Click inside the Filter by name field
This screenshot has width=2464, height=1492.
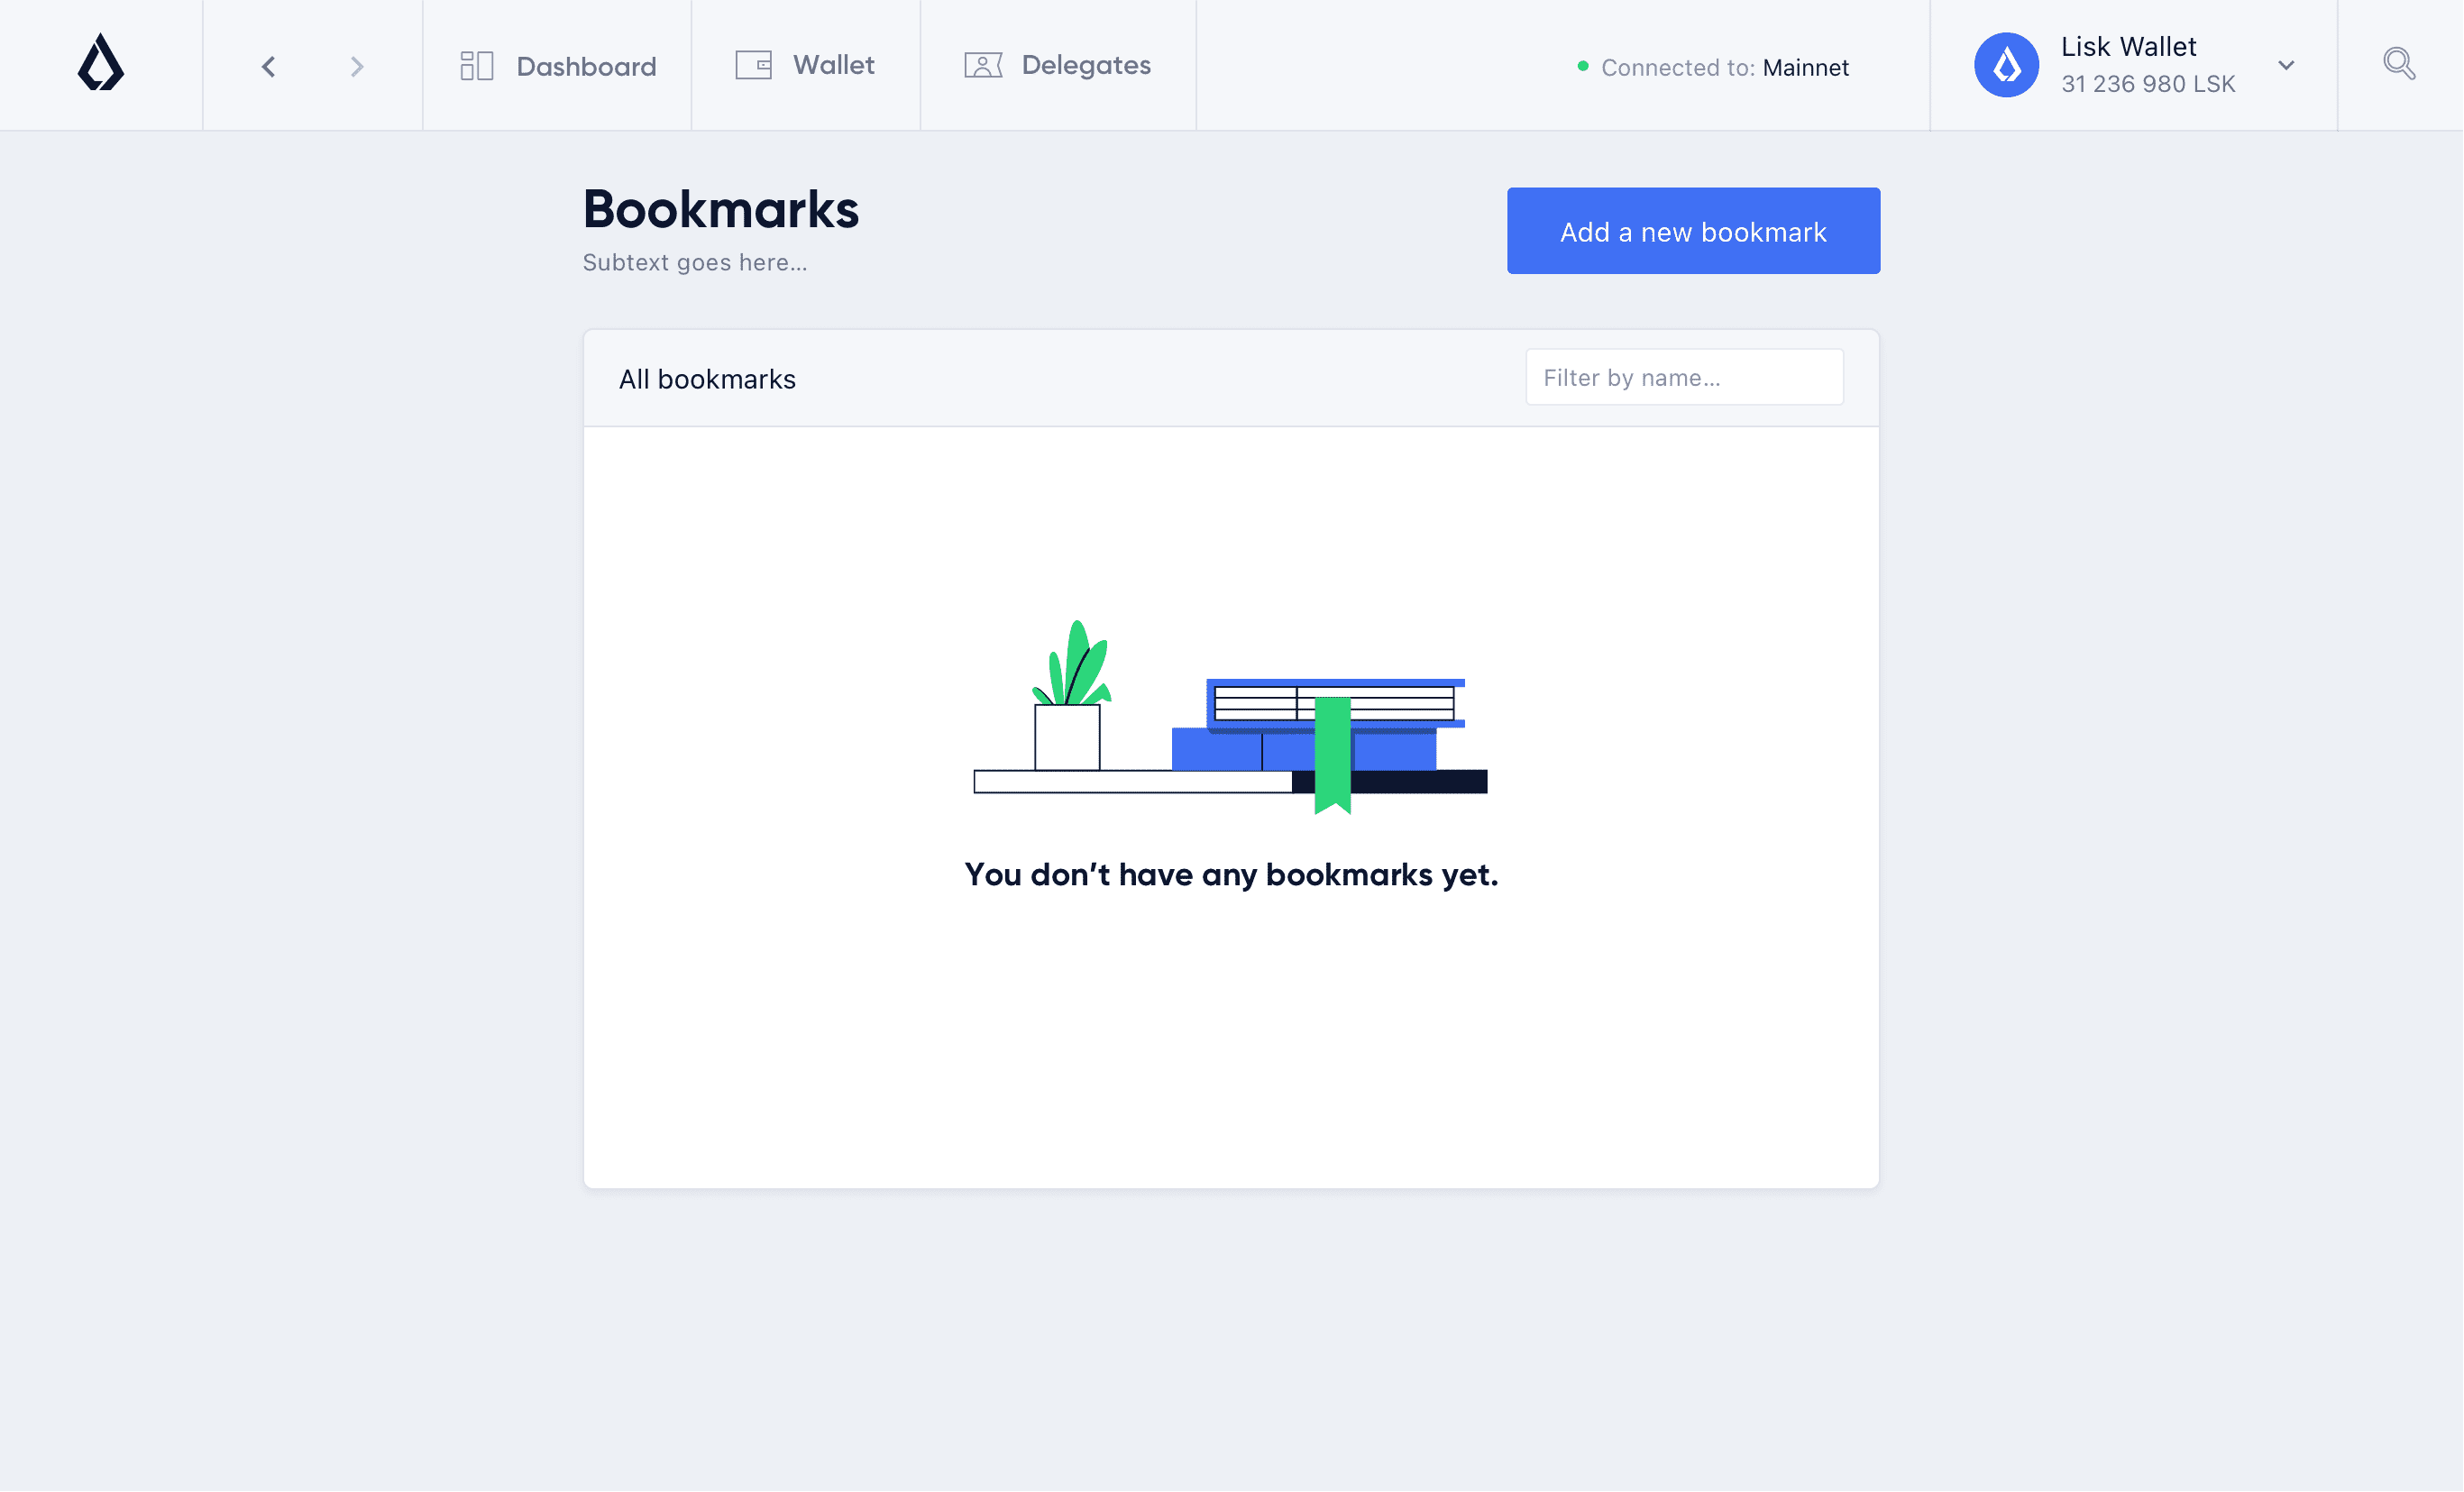[1684, 377]
